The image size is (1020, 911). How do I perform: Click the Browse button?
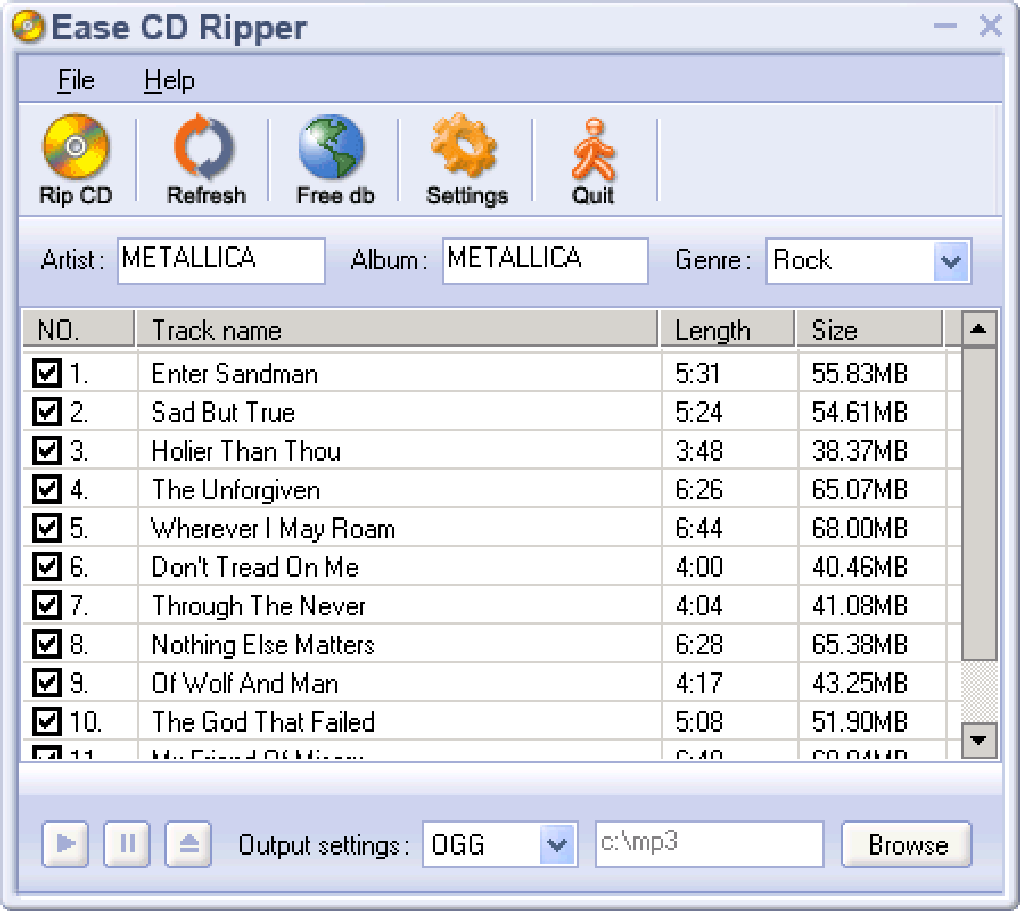pyautogui.click(x=907, y=845)
